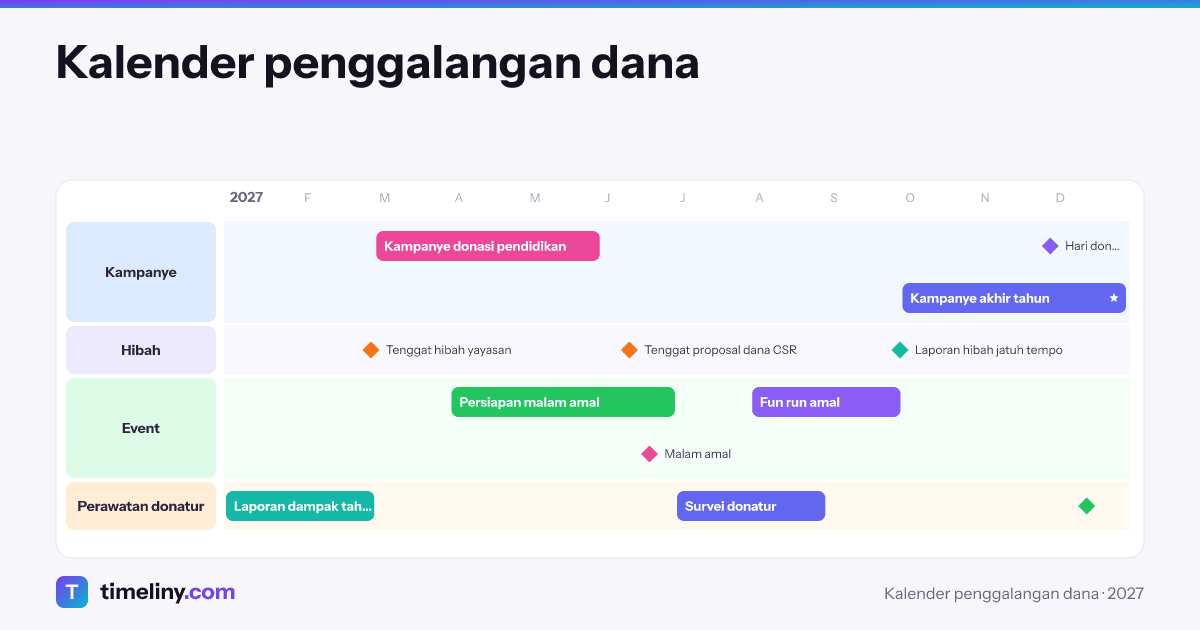Click the N month header

[985, 198]
